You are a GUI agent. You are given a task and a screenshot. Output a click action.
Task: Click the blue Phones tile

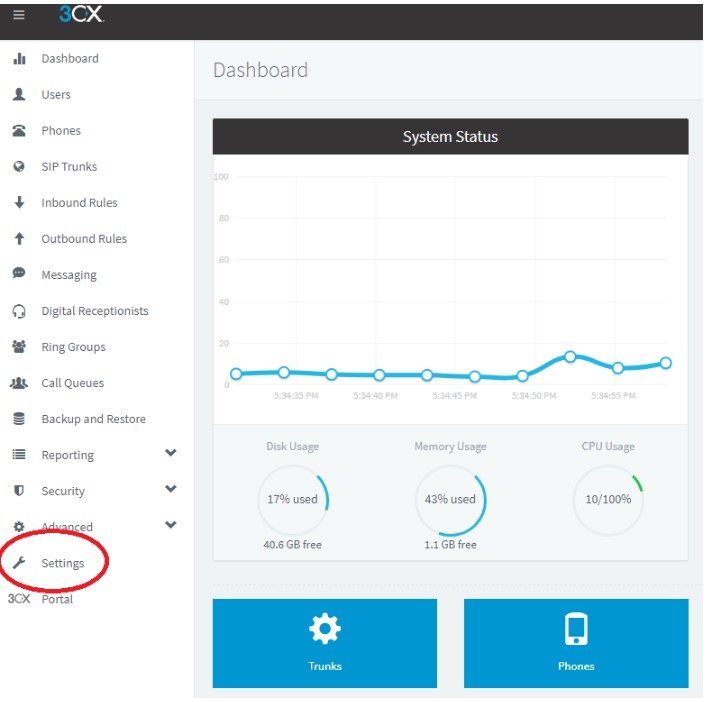576,643
